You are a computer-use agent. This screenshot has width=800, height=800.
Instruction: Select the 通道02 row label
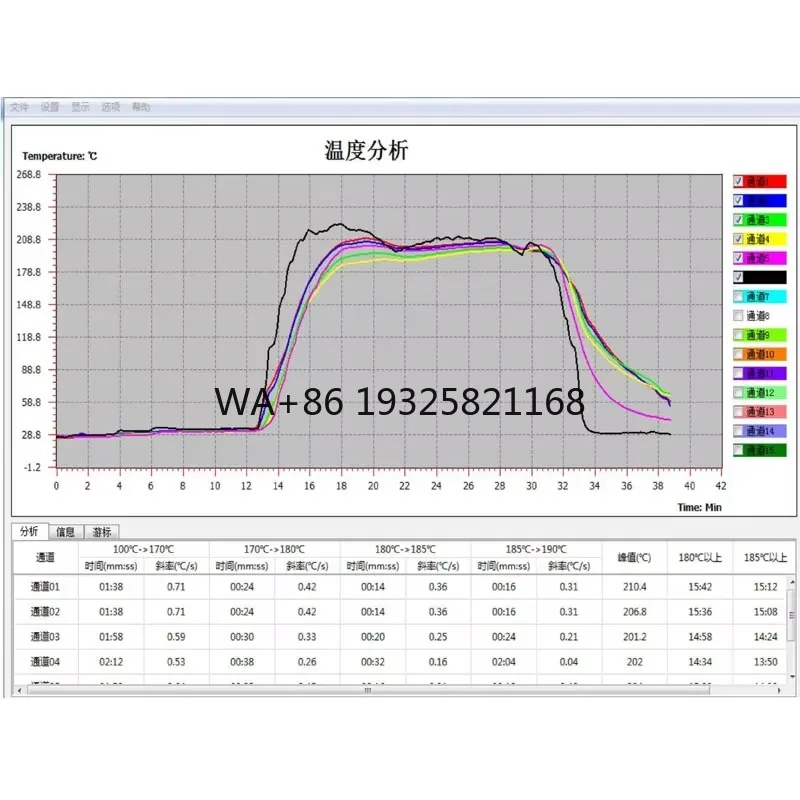pyautogui.click(x=45, y=612)
